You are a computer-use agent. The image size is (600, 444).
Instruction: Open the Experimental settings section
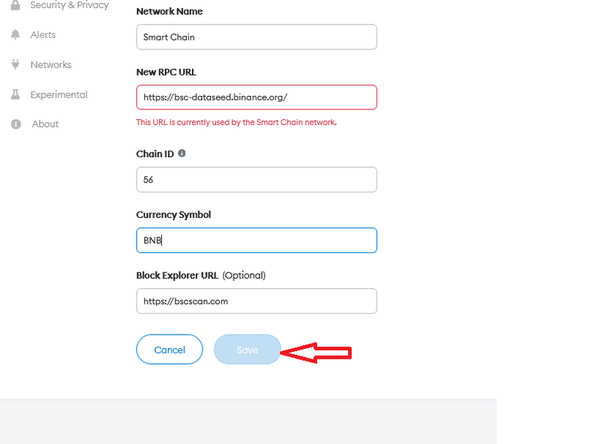point(59,95)
